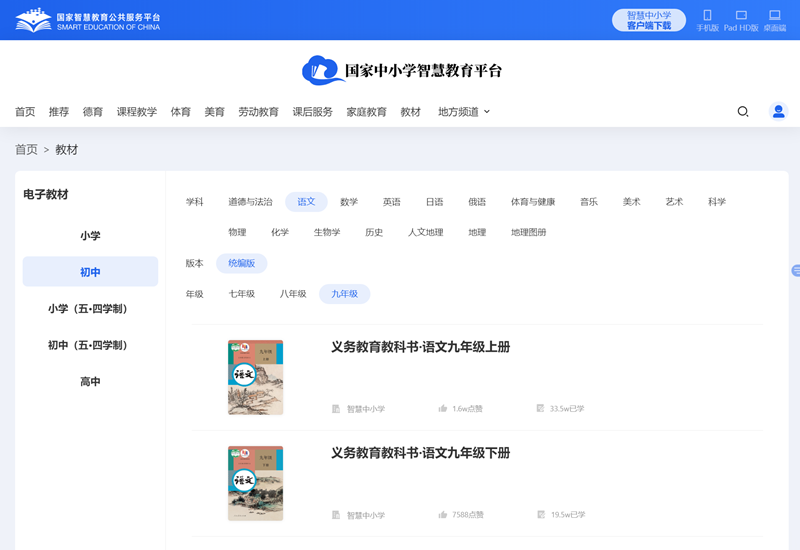Screen dimensions: 800x550
Task: Go to the 劳动教育 navigation tab
Action: (258, 112)
